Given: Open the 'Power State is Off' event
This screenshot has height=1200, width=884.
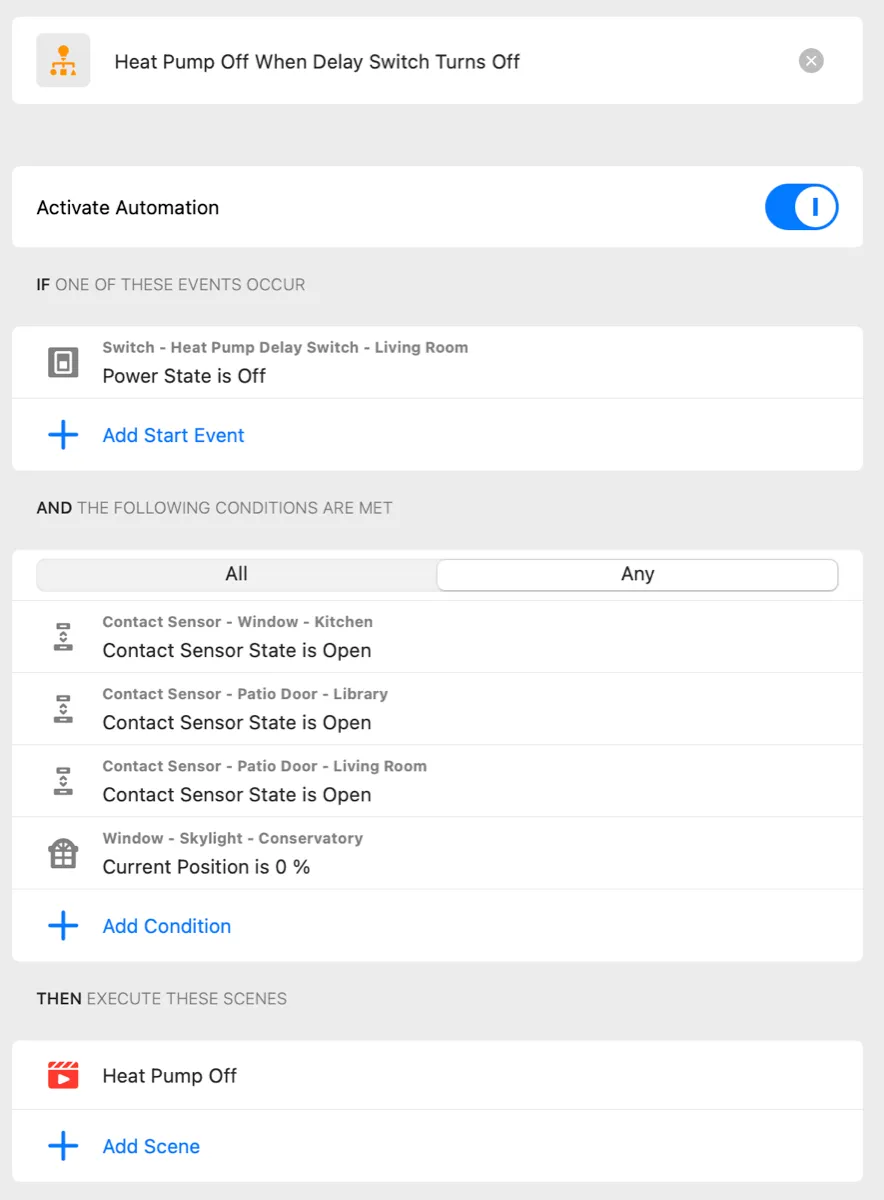Looking at the screenshot, I should click(437, 362).
